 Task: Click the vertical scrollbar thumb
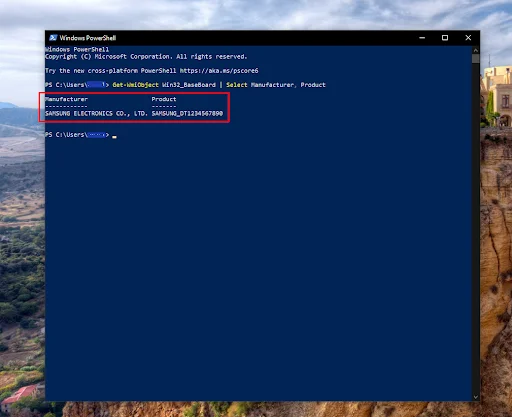[476, 59]
